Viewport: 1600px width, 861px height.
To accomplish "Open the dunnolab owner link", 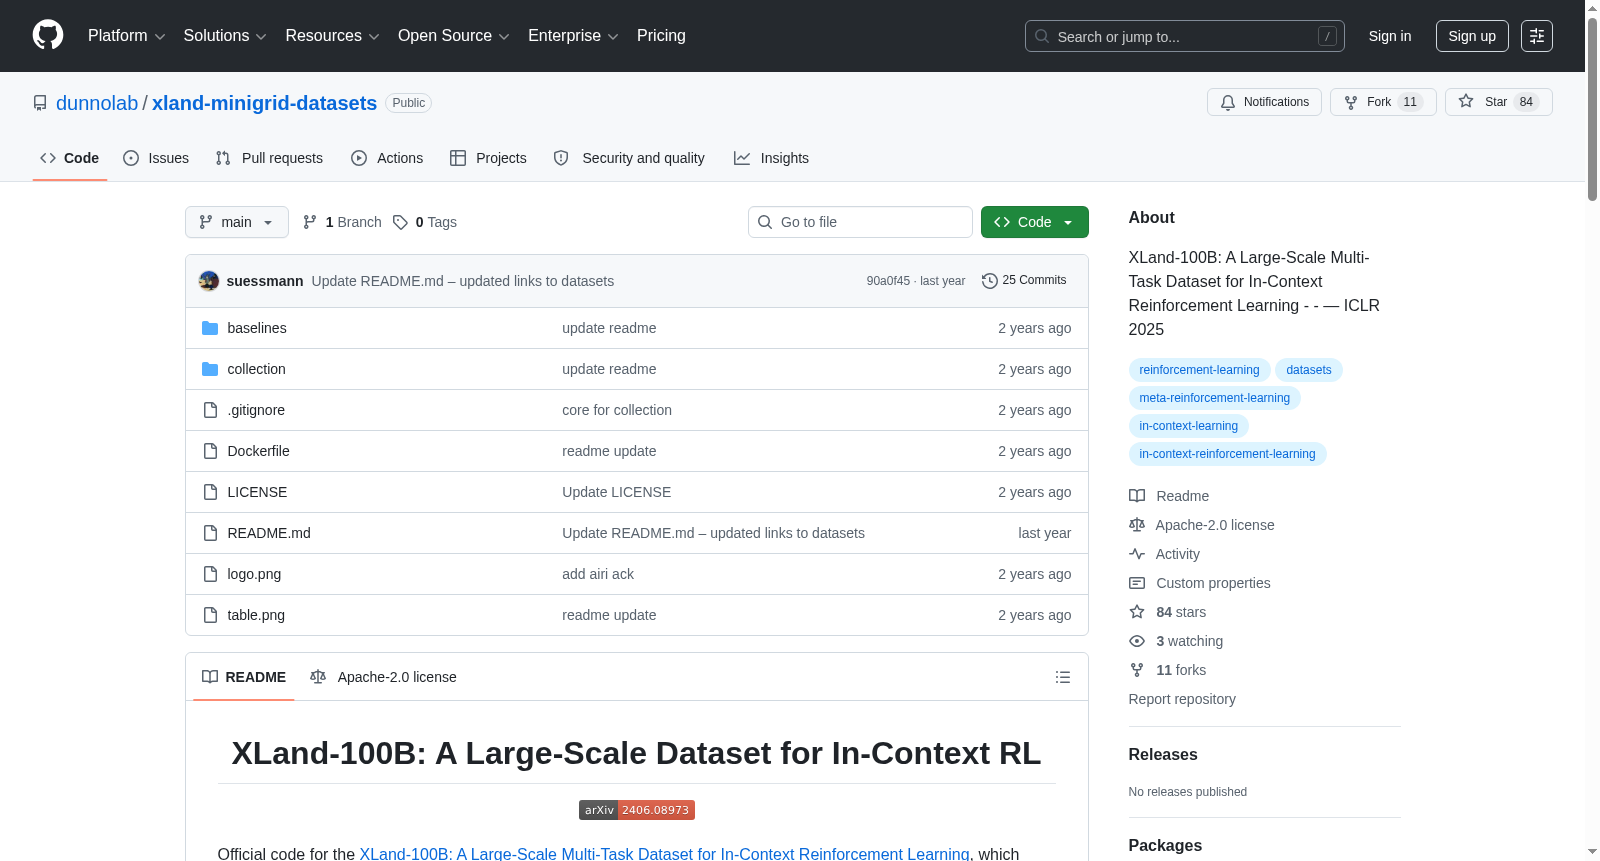I will [97, 103].
